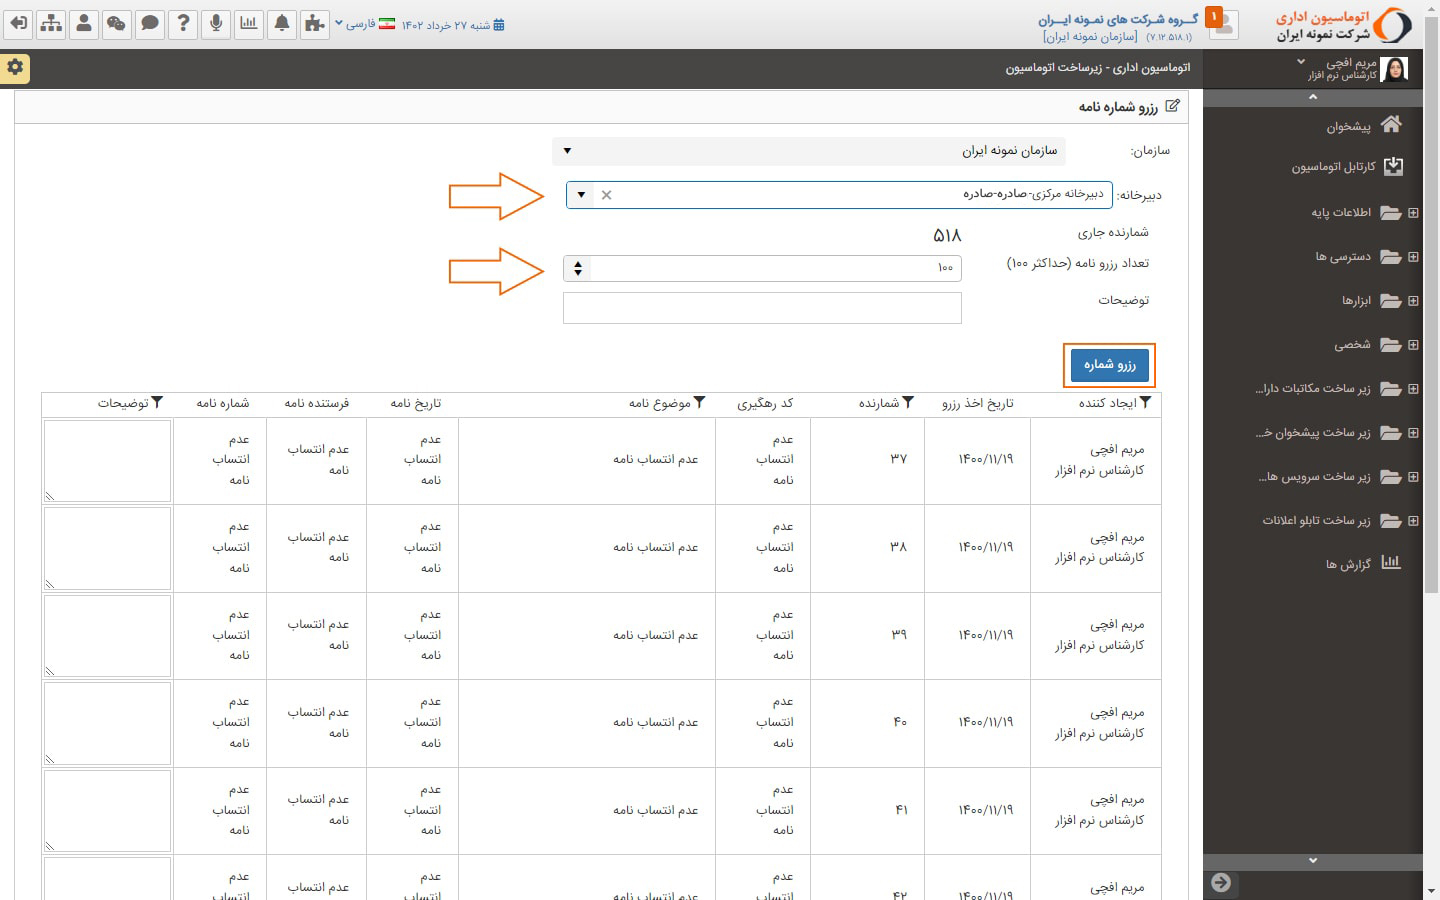The height and width of the screenshot is (900, 1440).
Task: Filter the شمارنده column with its funnel icon
Action: [908, 403]
